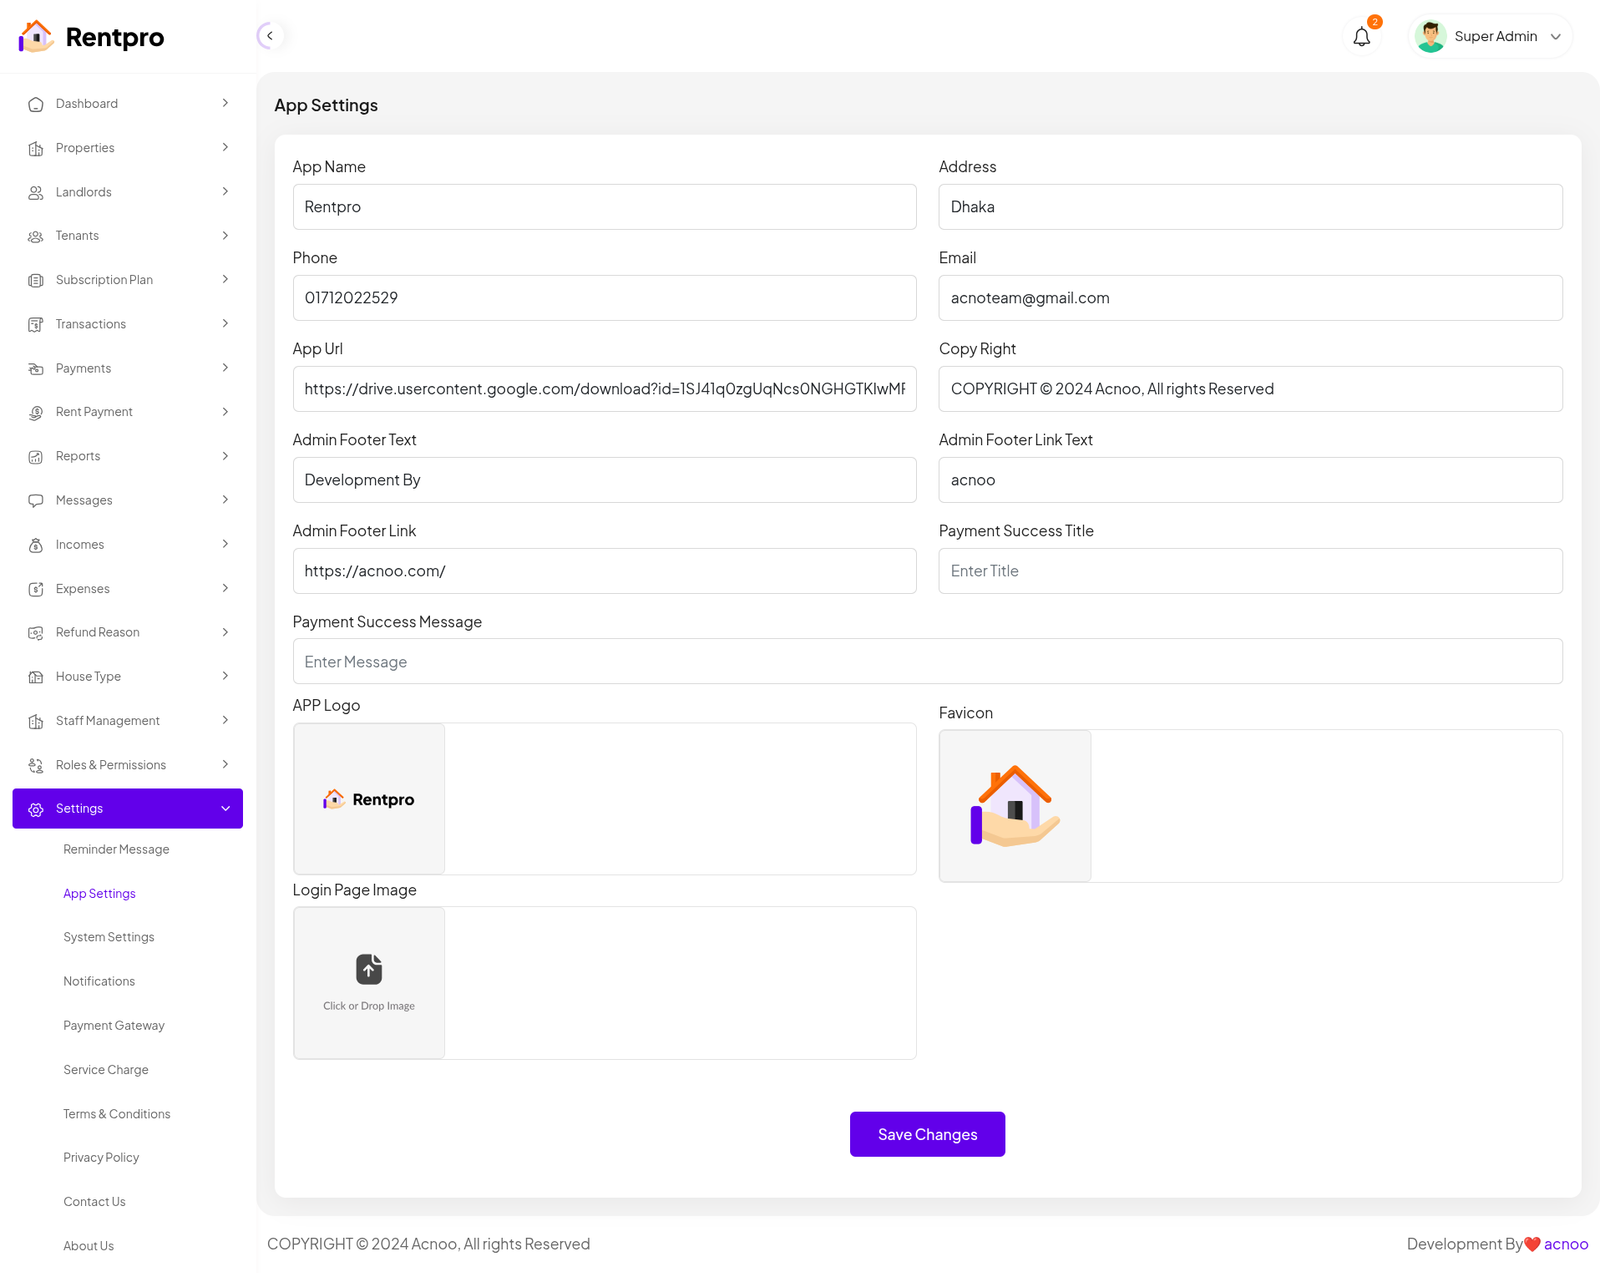Click the Messages chat bubble icon

(x=36, y=500)
